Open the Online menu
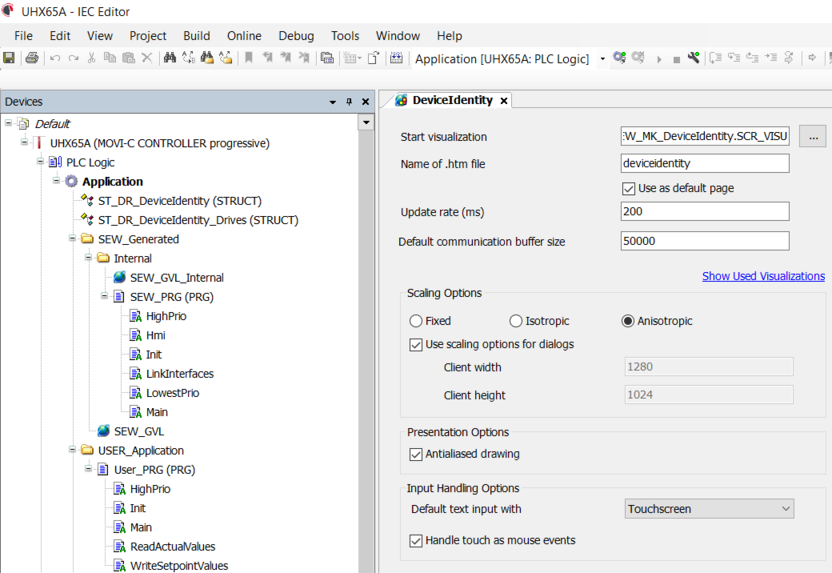The image size is (832, 573). [244, 35]
